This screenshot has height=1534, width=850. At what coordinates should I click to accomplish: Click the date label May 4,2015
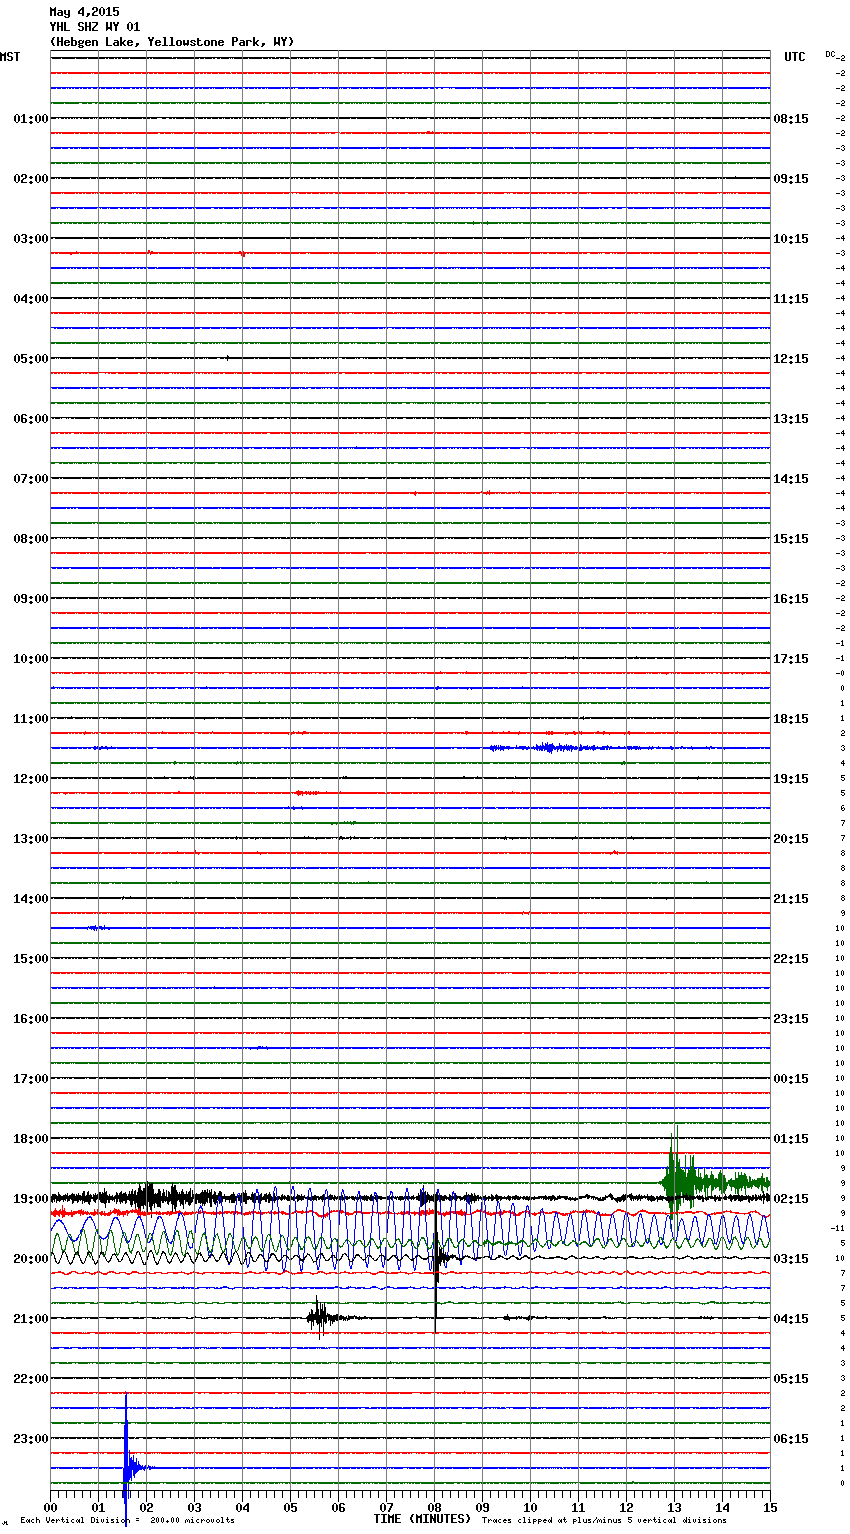(84, 12)
